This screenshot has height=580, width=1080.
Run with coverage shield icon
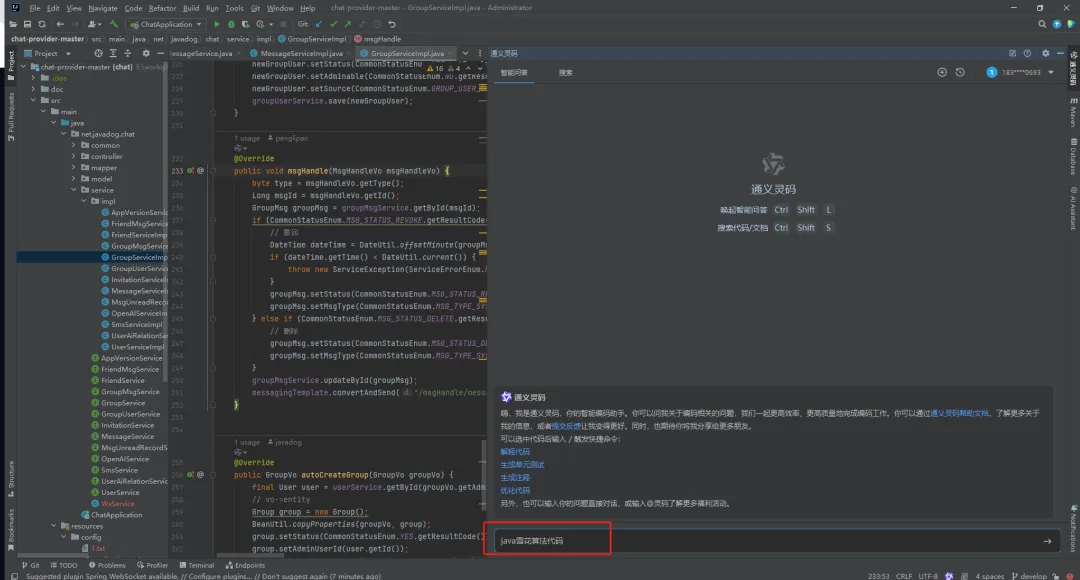pos(245,24)
